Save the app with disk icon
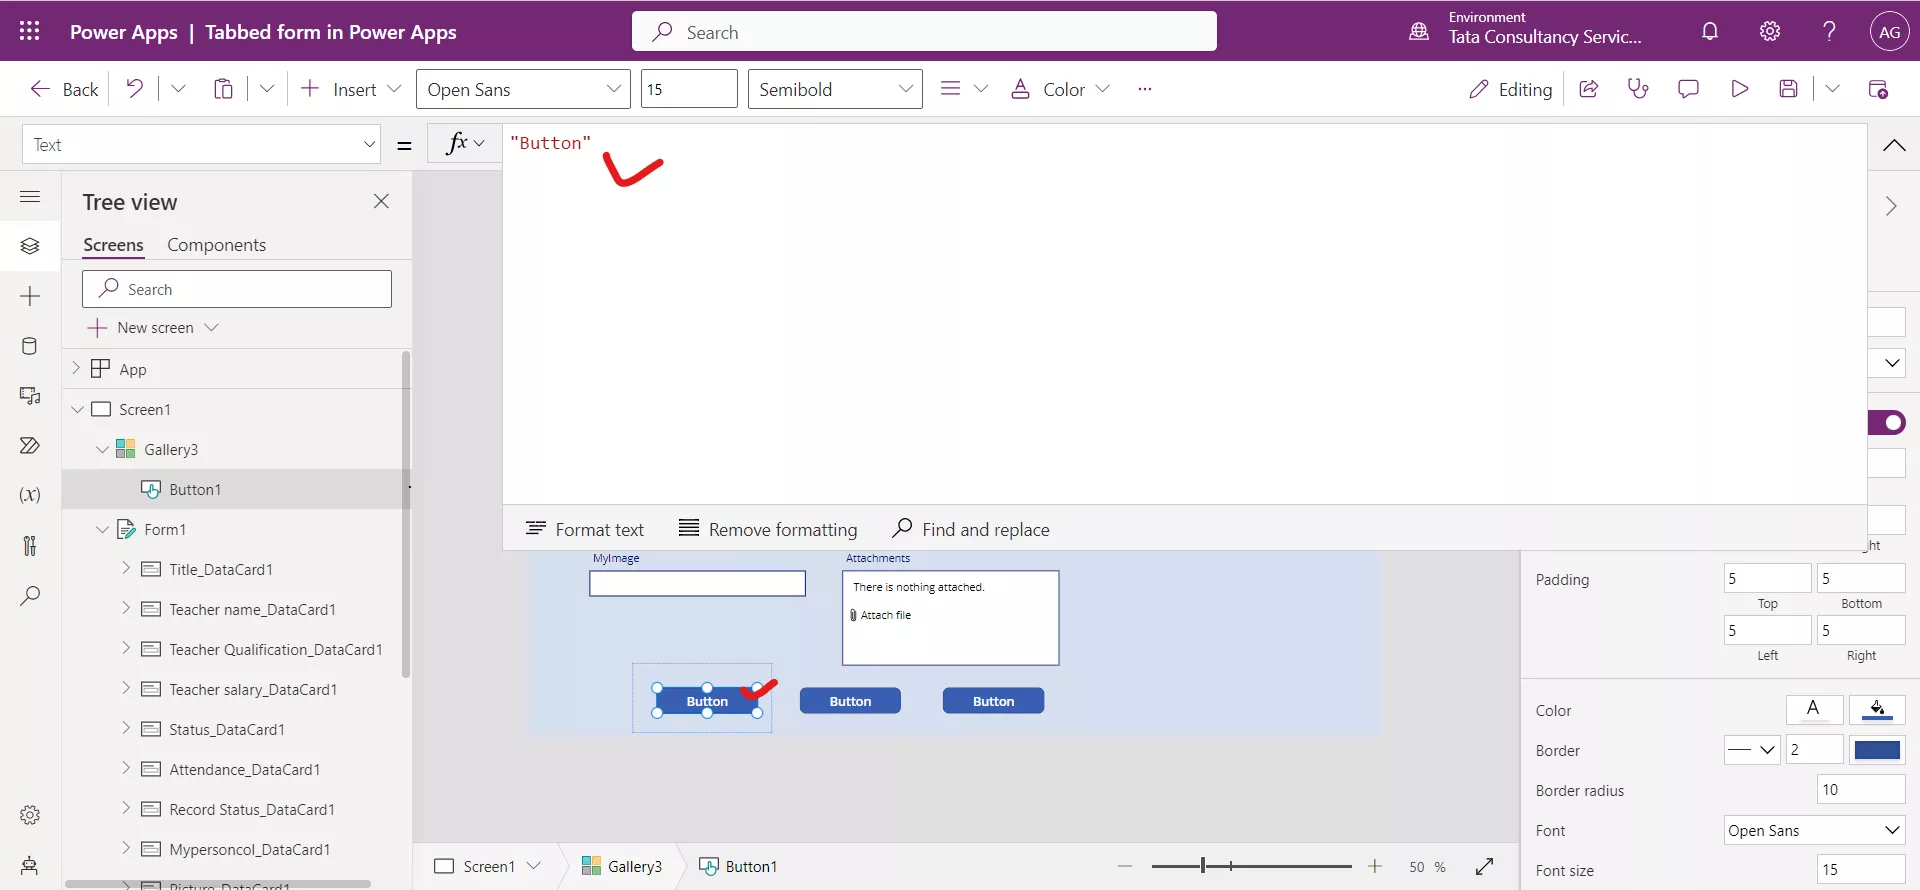 pyautogui.click(x=1789, y=89)
